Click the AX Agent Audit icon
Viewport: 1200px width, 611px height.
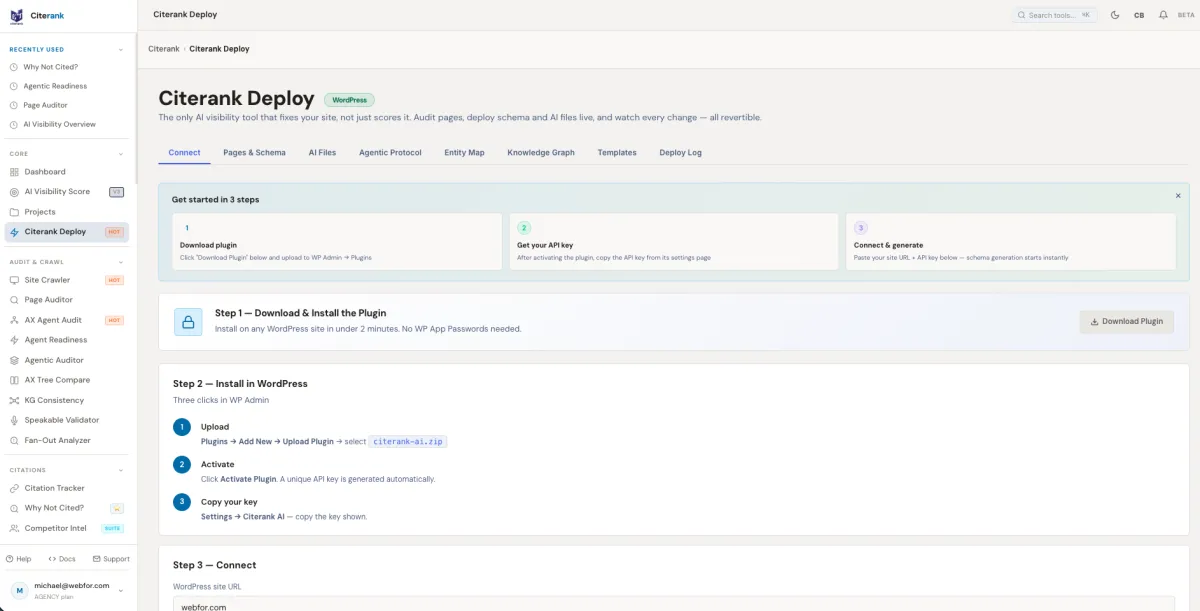14,320
